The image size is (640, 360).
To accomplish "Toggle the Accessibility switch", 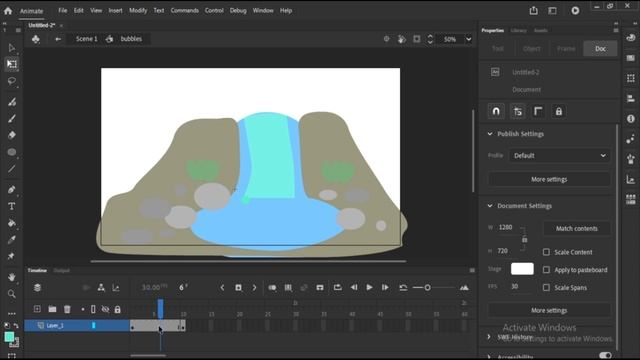I will [x=605, y=356].
